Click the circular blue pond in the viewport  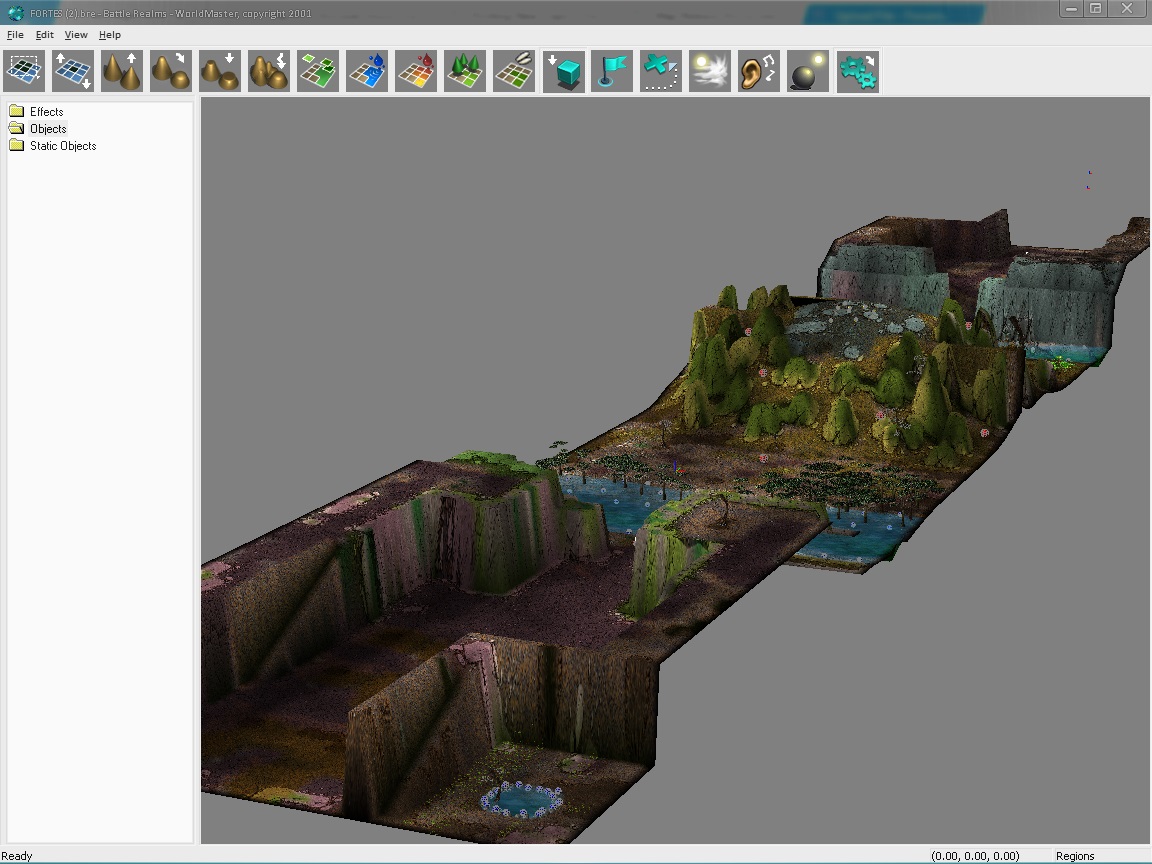coord(522,799)
